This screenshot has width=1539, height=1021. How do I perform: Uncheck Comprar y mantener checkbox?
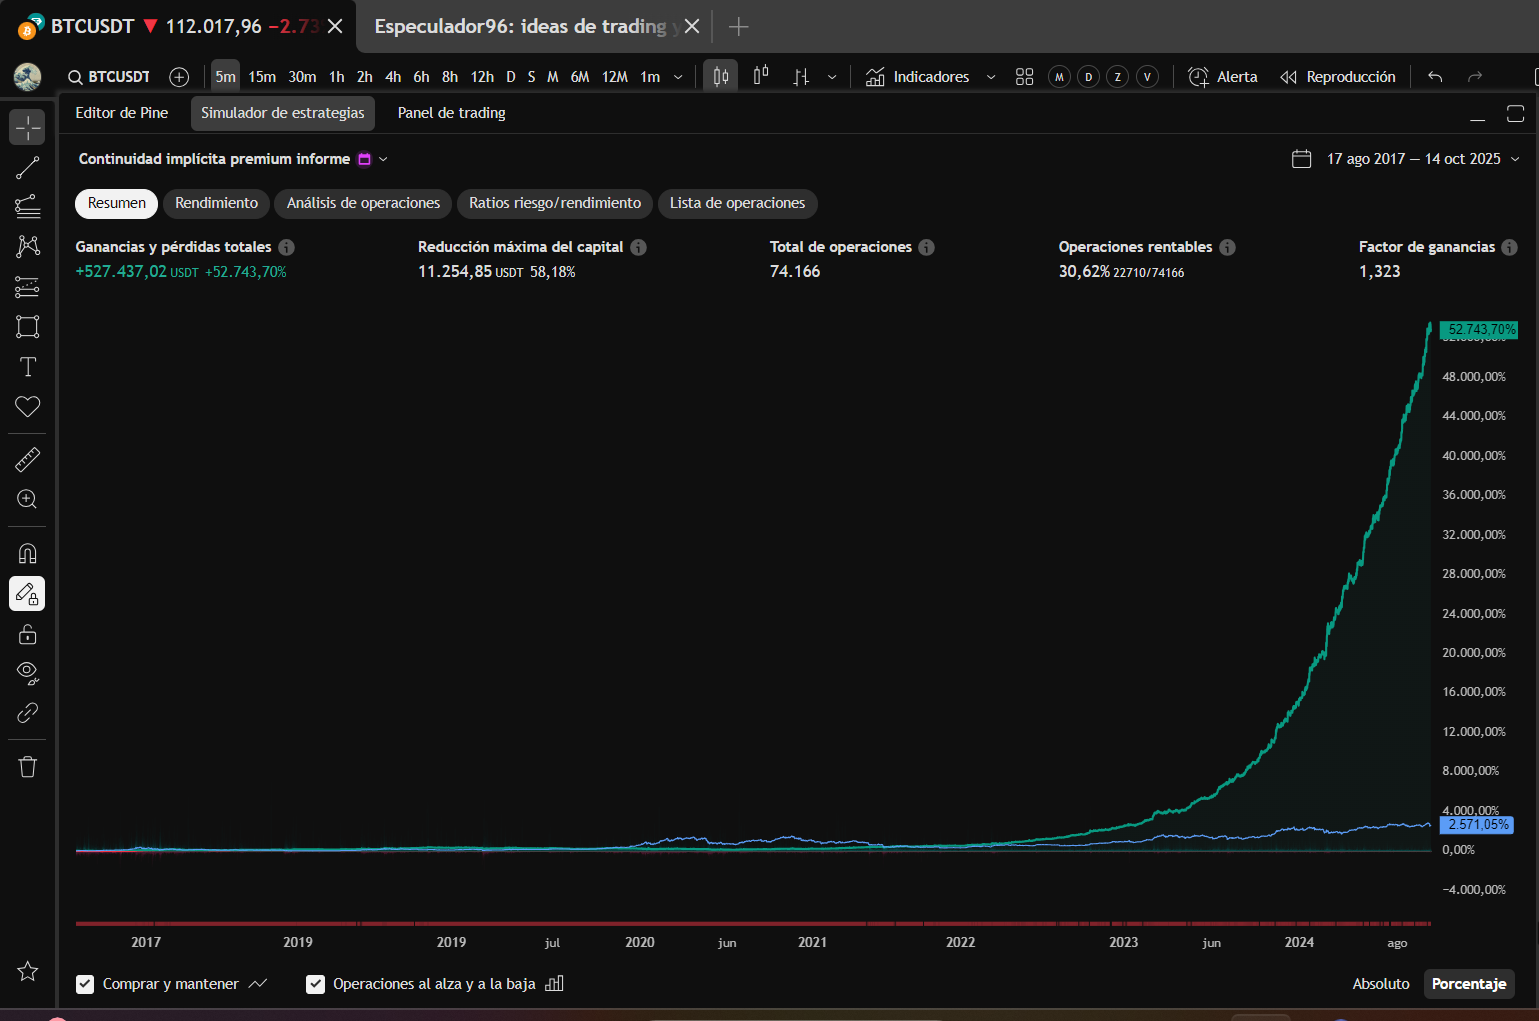(85, 984)
